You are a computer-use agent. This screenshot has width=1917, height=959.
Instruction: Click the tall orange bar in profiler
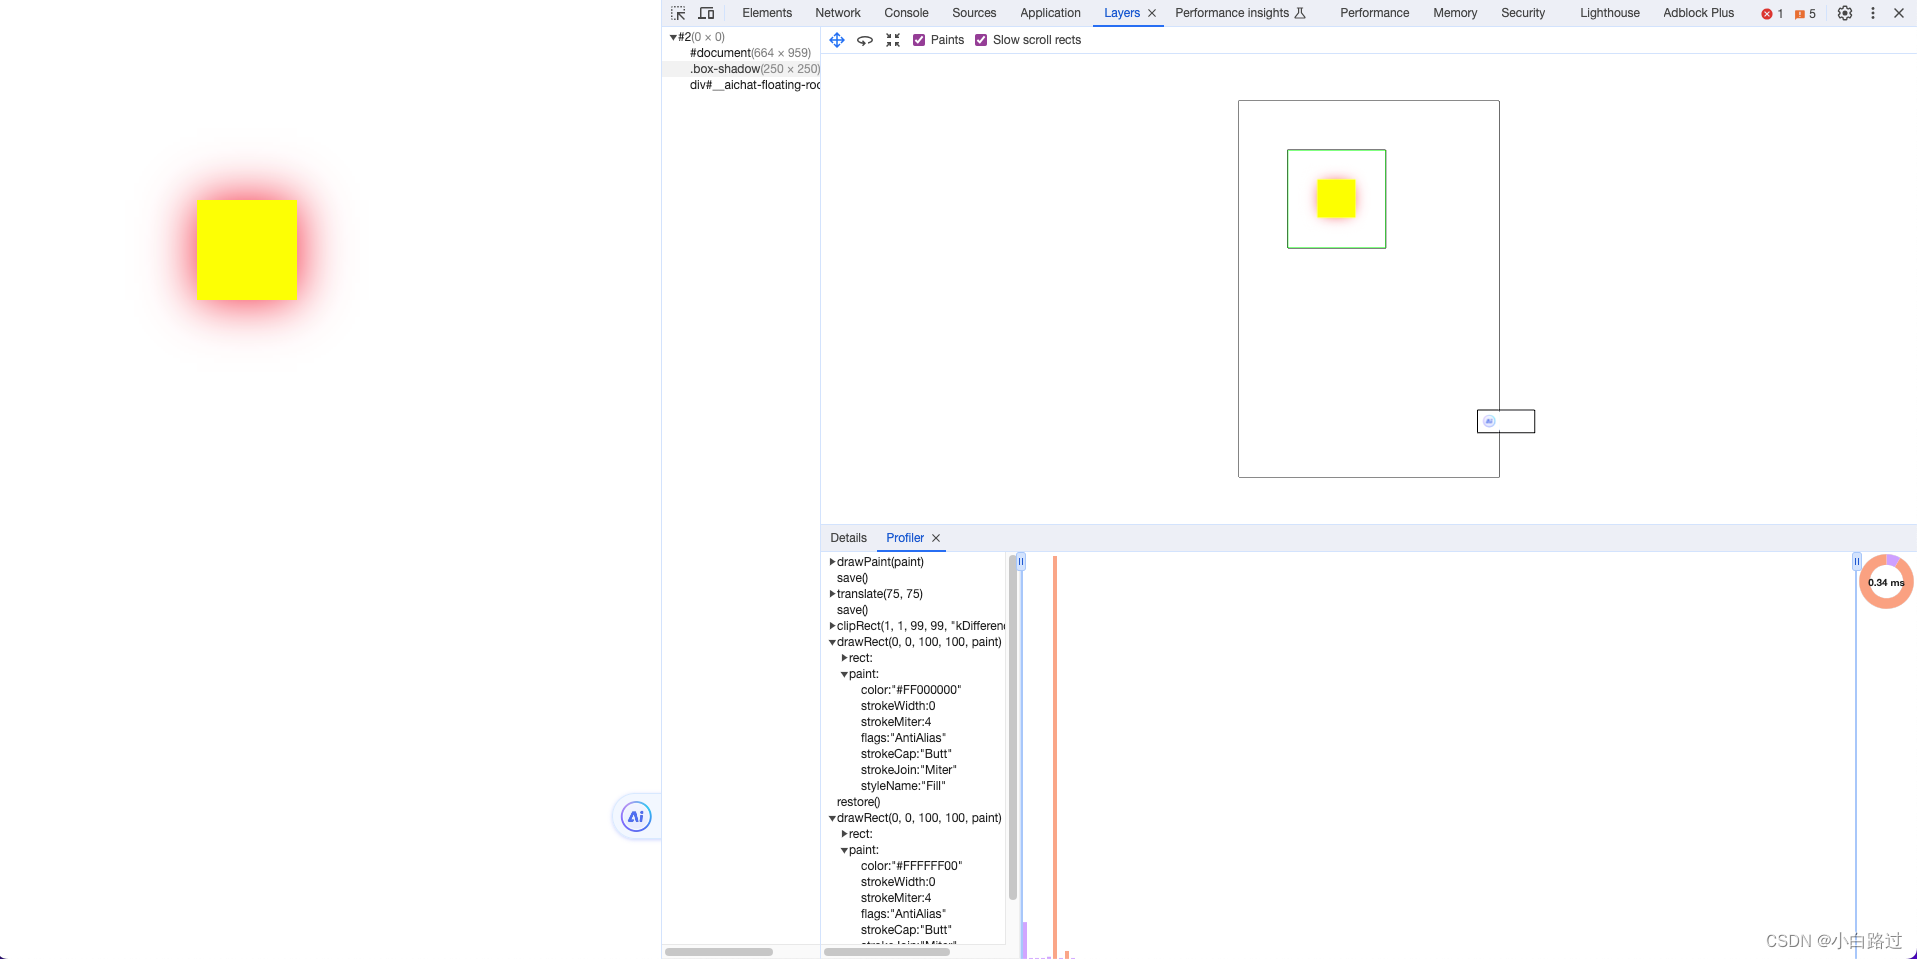[x=1055, y=756]
